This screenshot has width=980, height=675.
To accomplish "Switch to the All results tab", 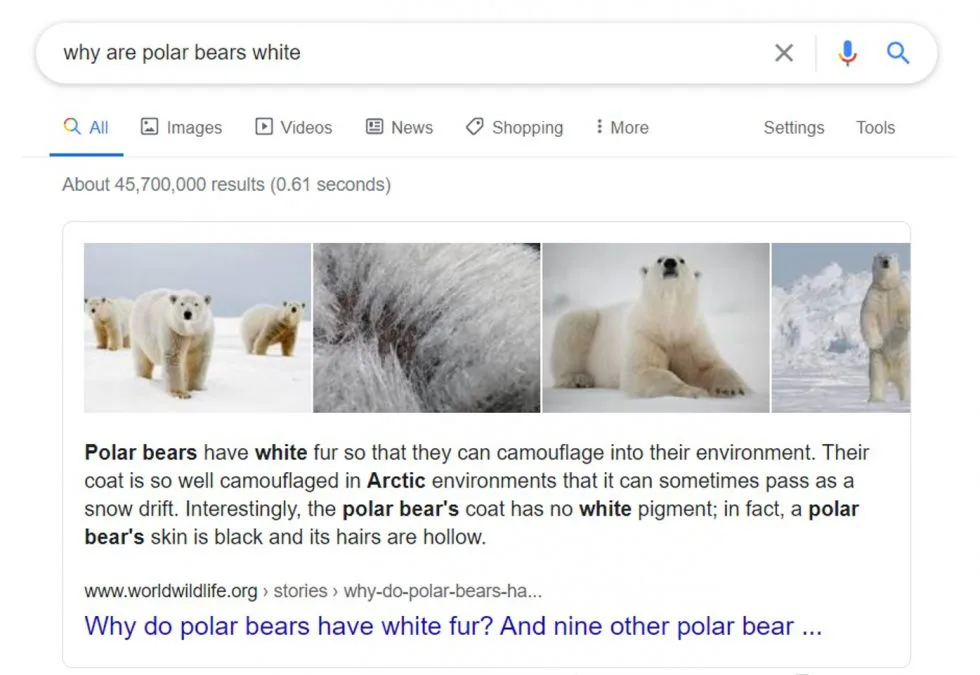I will 87,128.
